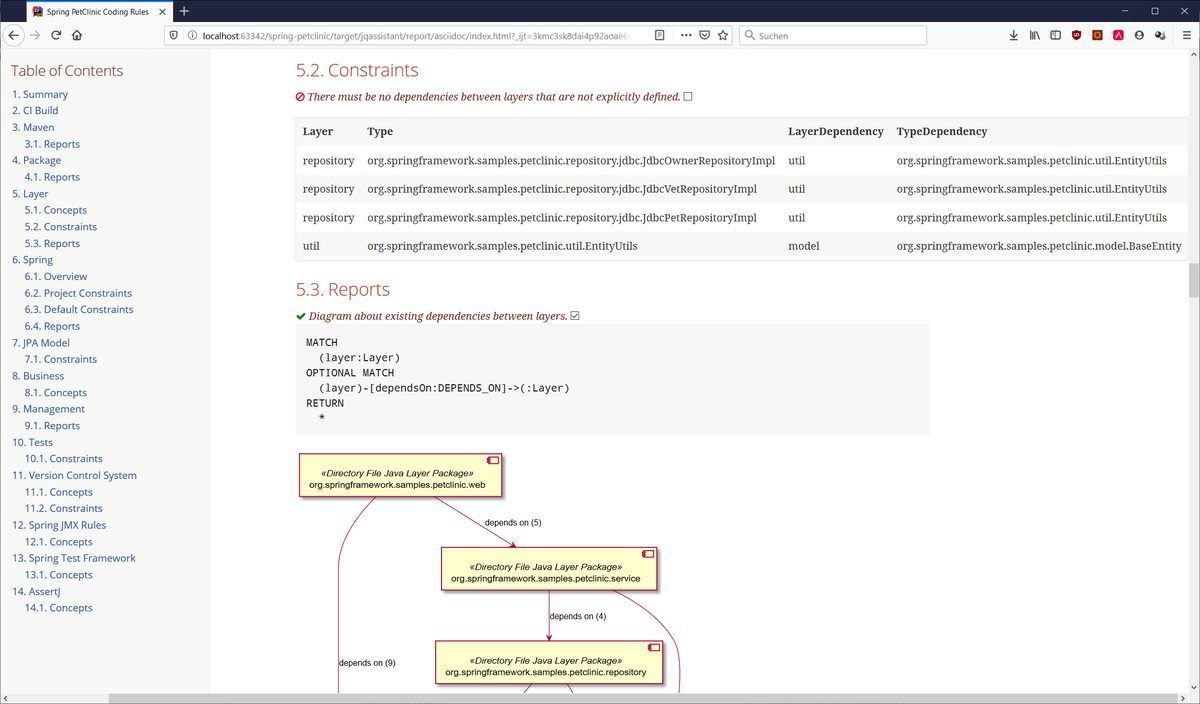The image size is (1200, 704).
Task: Click the horizontal scrollbar at page bottom
Action: pos(645,698)
